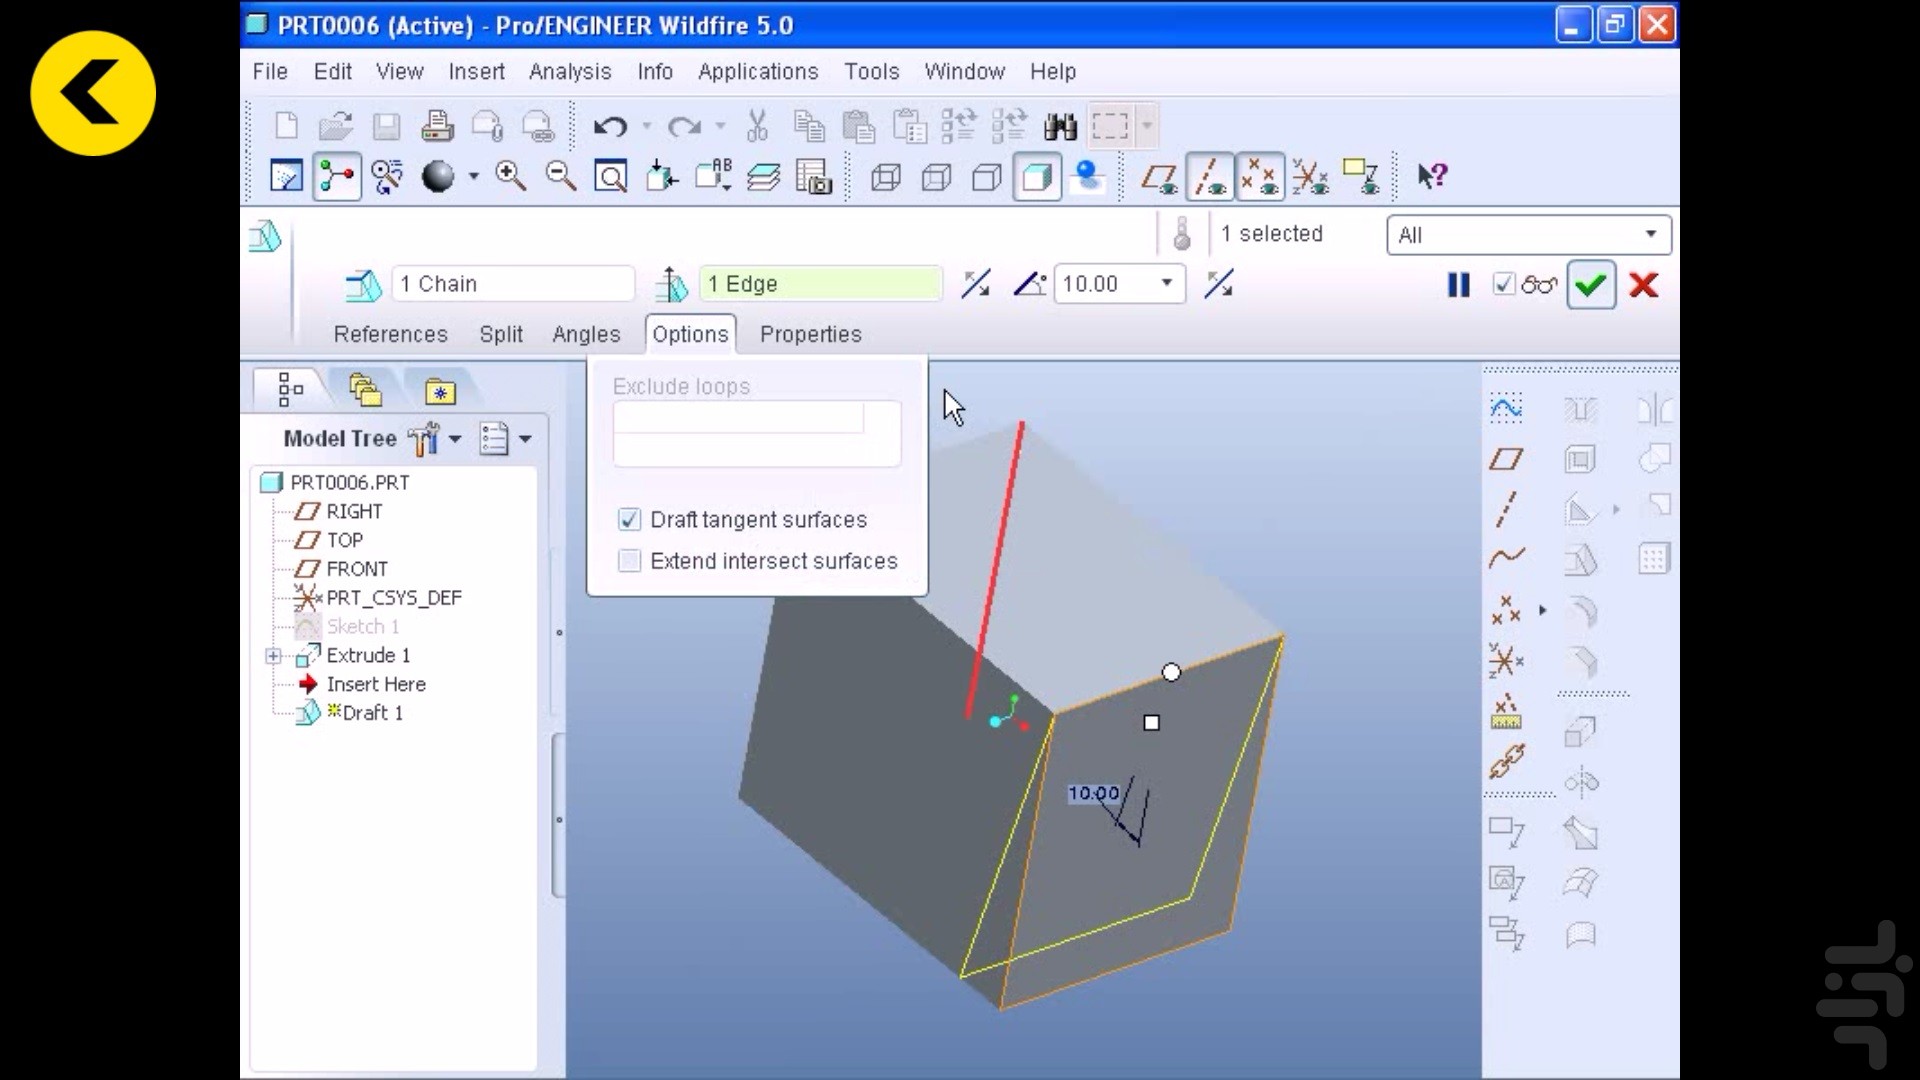This screenshot has height=1080, width=1920.
Task: Click the Cut scissors icon
Action: coord(757,126)
